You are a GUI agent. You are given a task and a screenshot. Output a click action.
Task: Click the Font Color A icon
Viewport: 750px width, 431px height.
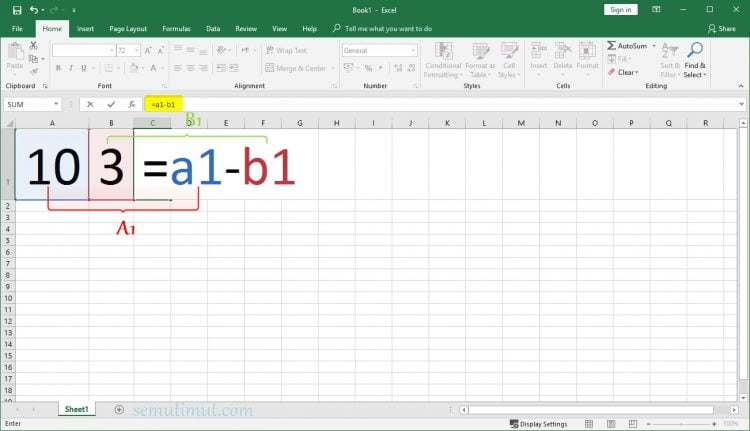154,68
